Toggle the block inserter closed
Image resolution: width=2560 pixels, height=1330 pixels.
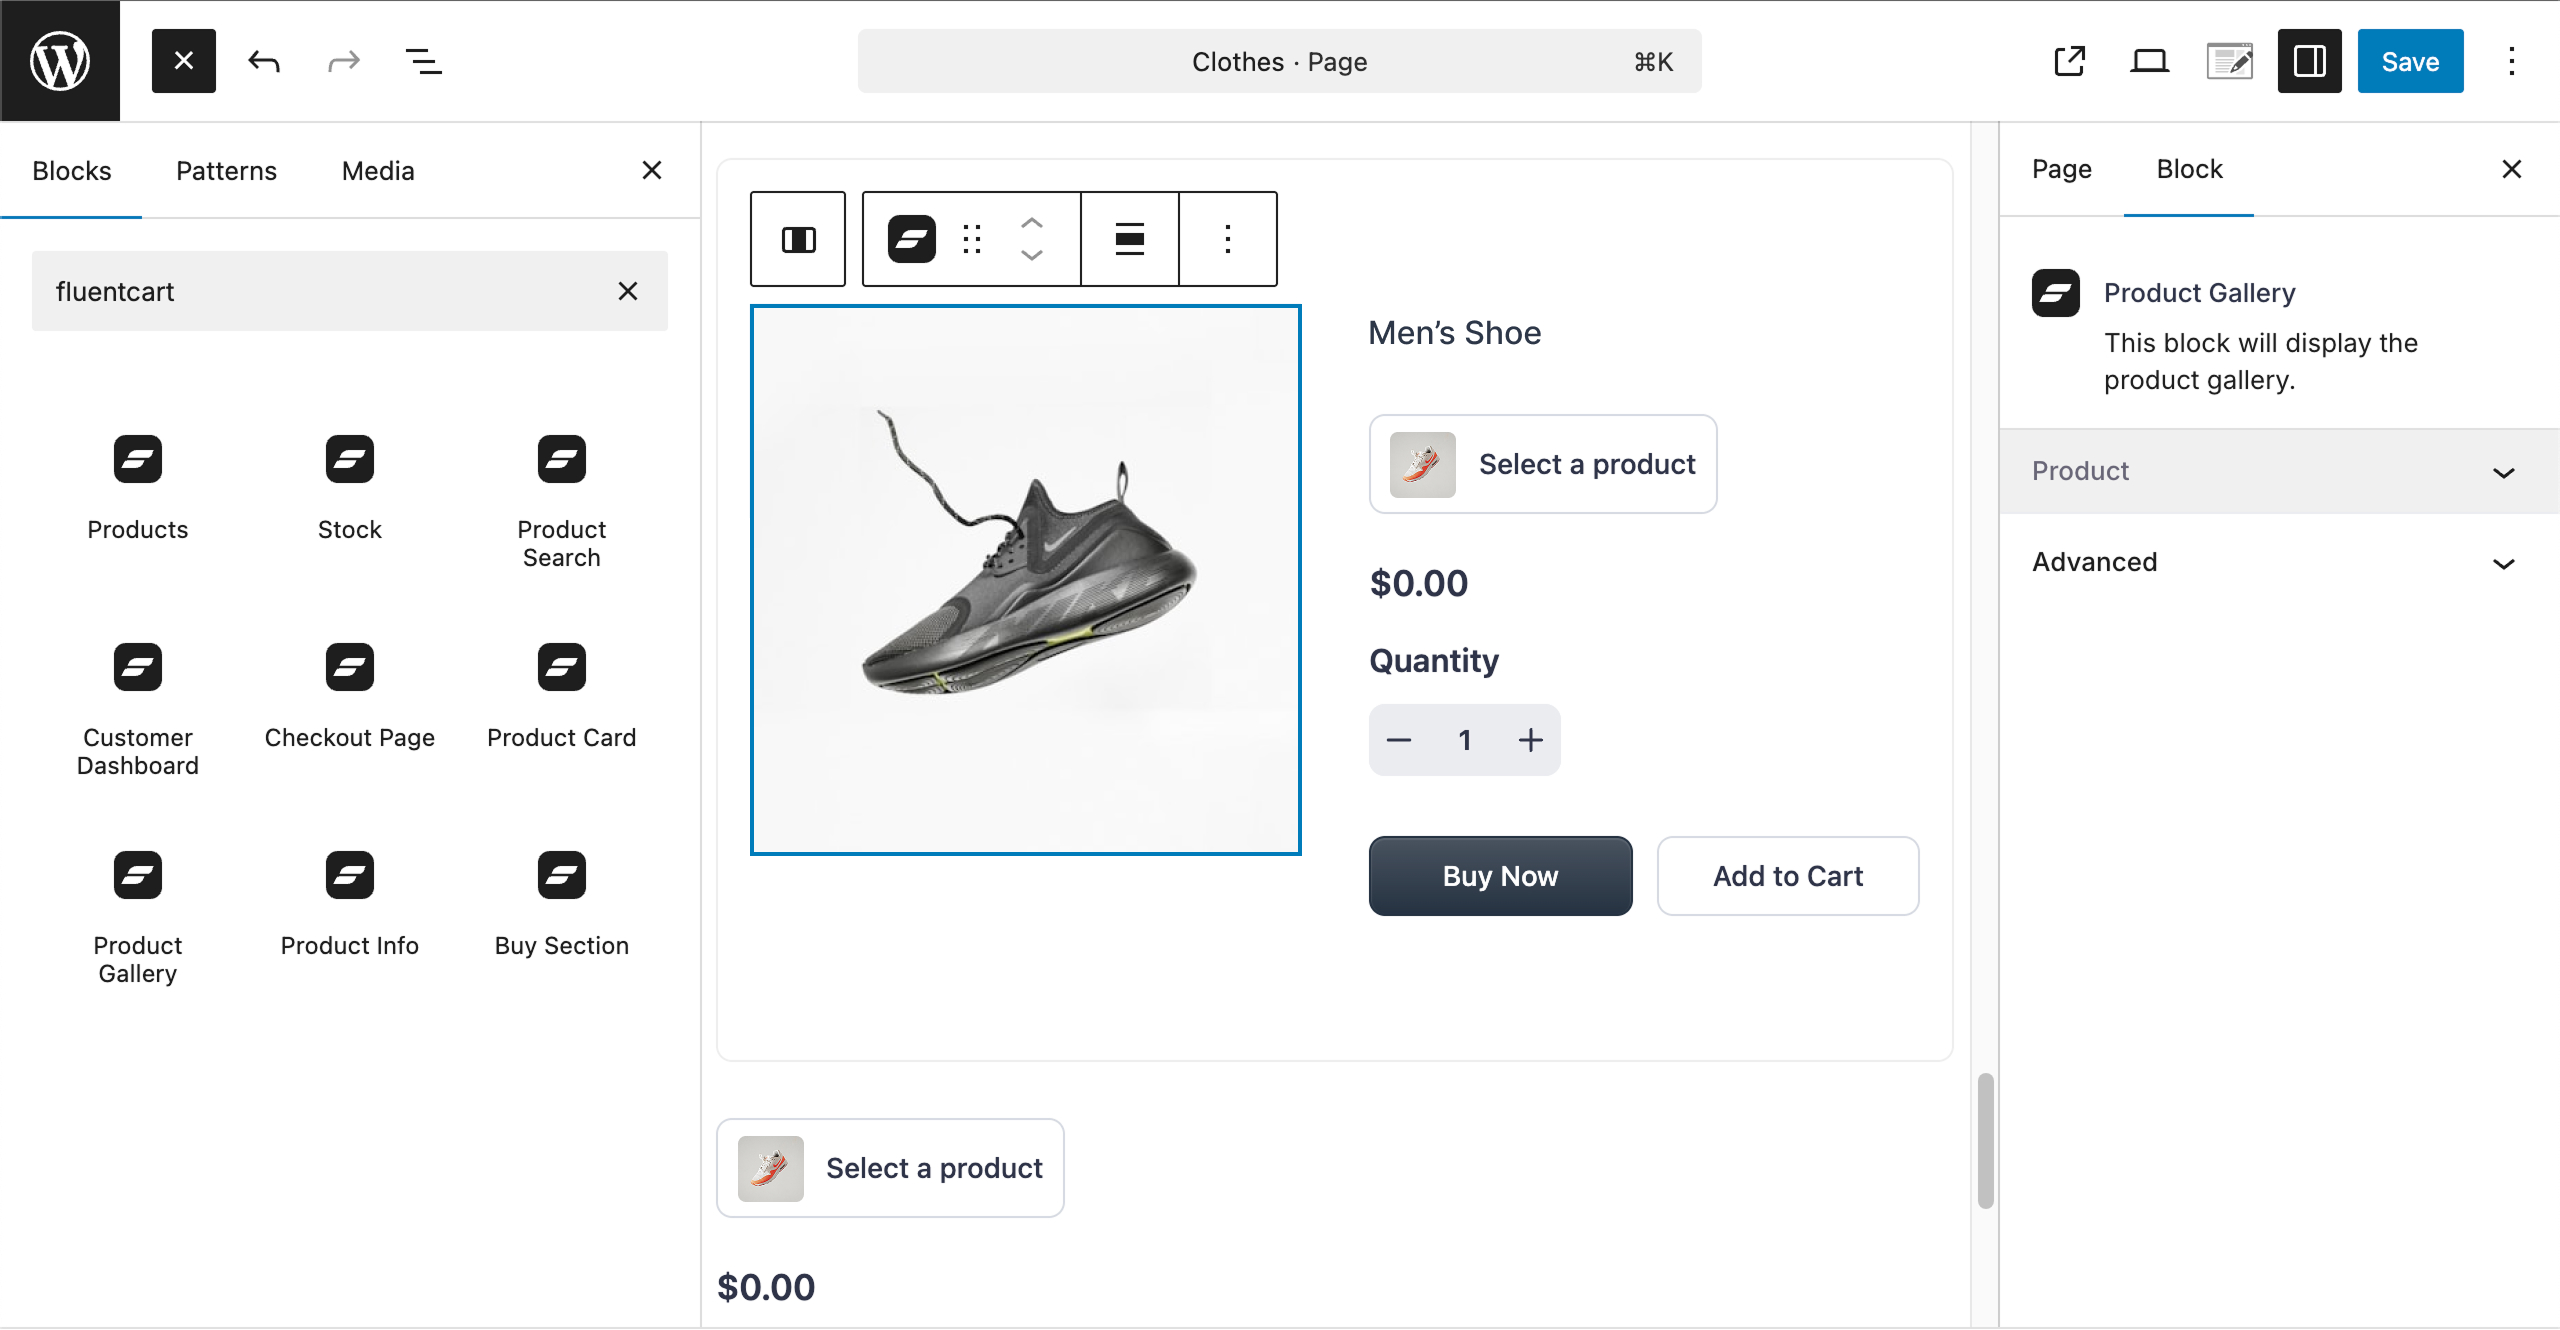[184, 61]
